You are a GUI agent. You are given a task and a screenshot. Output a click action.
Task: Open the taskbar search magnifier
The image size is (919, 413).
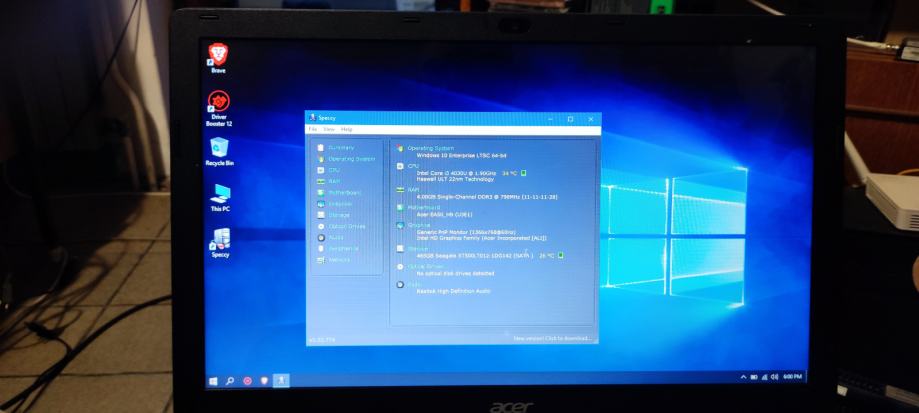[x=230, y=381]
